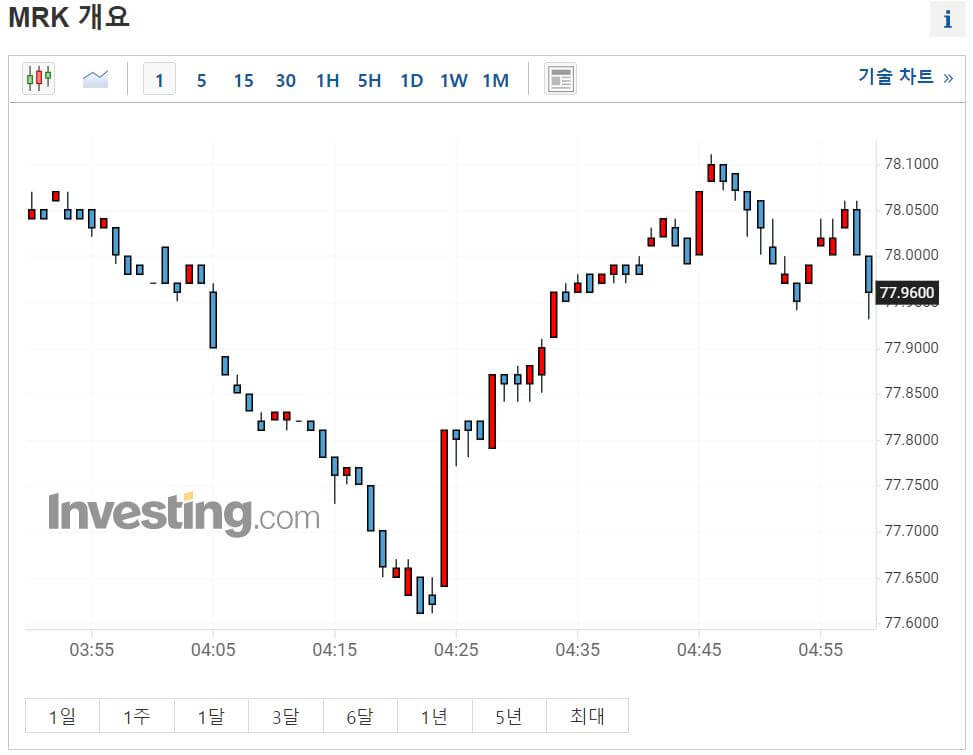Image resolution: width=973 pixels, height=755 pixels.
Task: Select the 30-minute interval
Action: coord(285,80)
